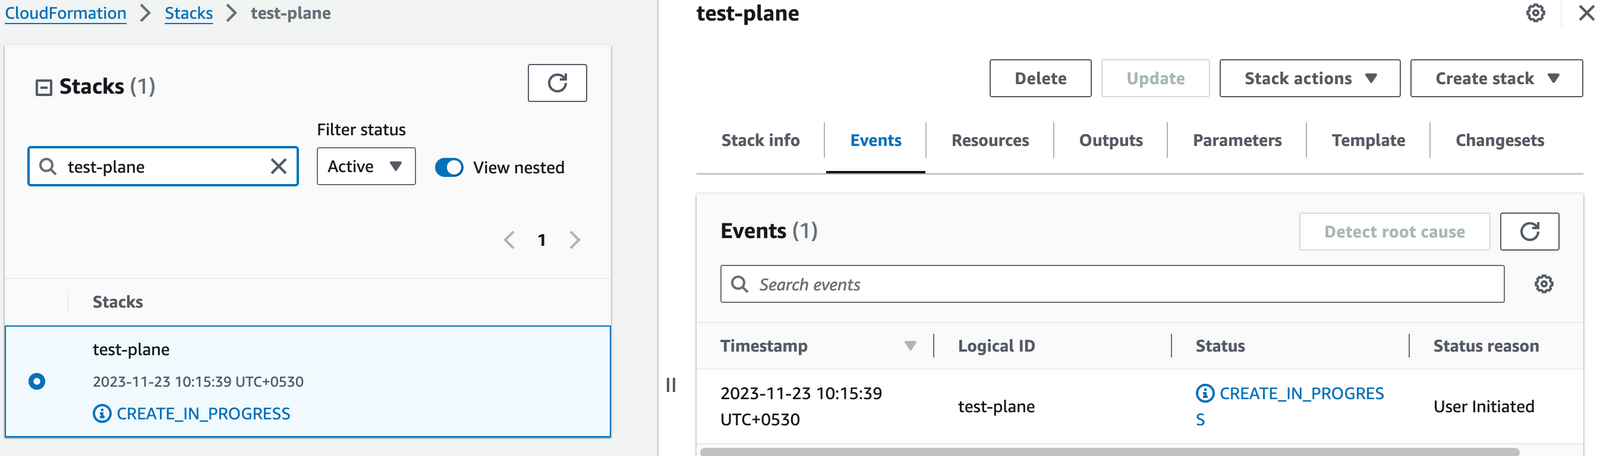Toggle the View nested switch

click(449, 167)
